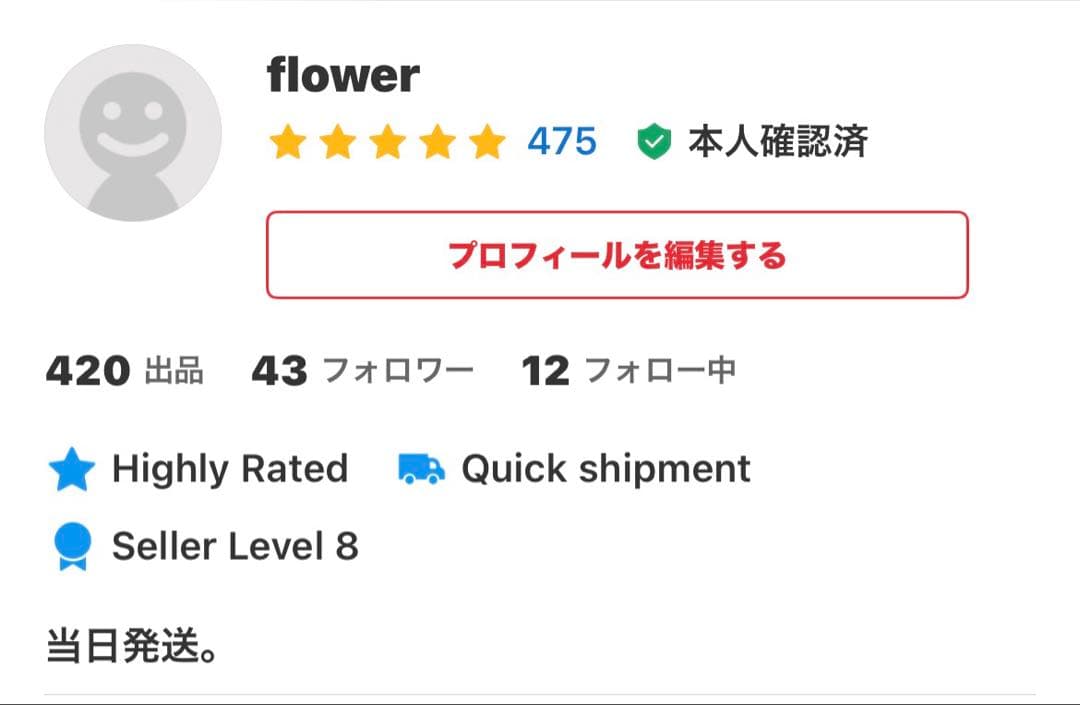Click the blue Quick shipment truck icon
Image resolution: width=1080 pixels, height=705 pixels.
(421, 469)
